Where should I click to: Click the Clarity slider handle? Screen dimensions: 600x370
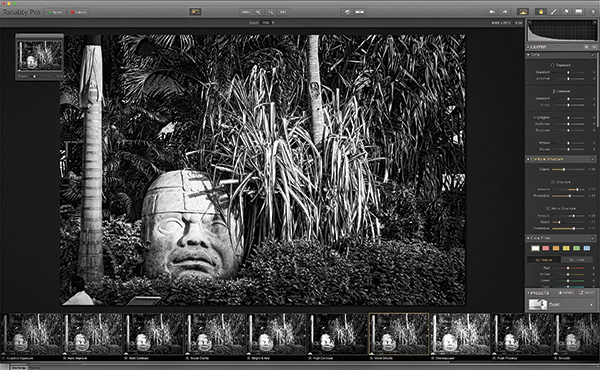coord(564,169)
